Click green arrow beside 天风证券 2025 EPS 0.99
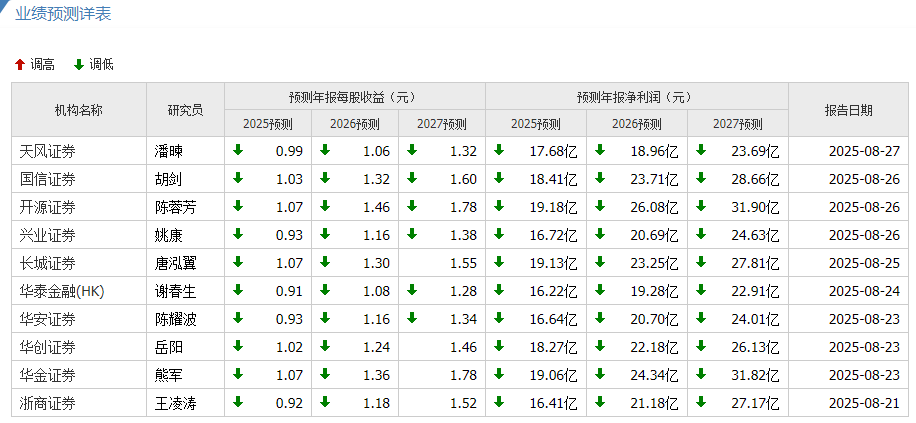This screenshot has width=916, height=423. (x=238, y=150)
